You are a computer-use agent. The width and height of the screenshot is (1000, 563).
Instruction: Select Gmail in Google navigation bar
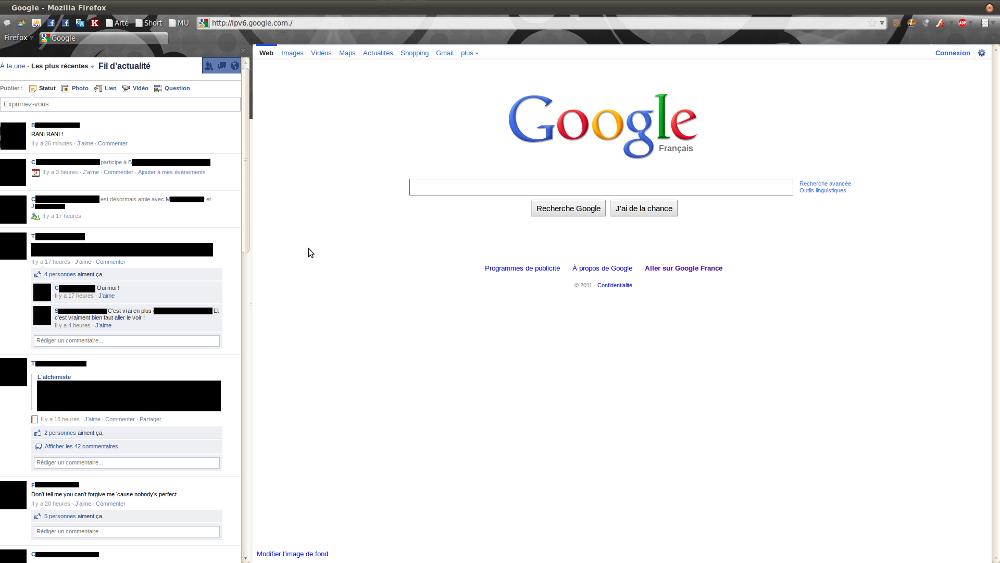pyautogui.click(x=445, y=53)
